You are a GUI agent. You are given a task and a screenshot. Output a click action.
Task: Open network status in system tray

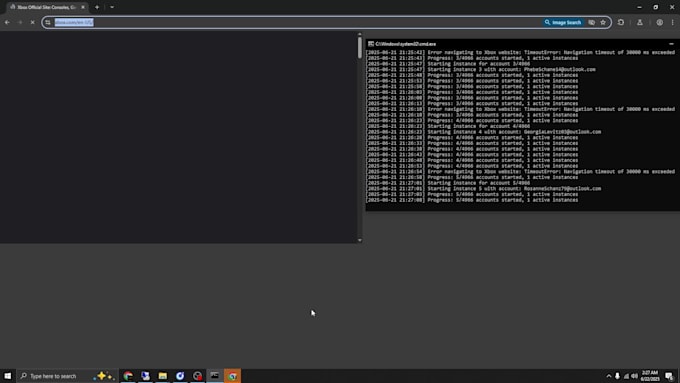[626, 376]
